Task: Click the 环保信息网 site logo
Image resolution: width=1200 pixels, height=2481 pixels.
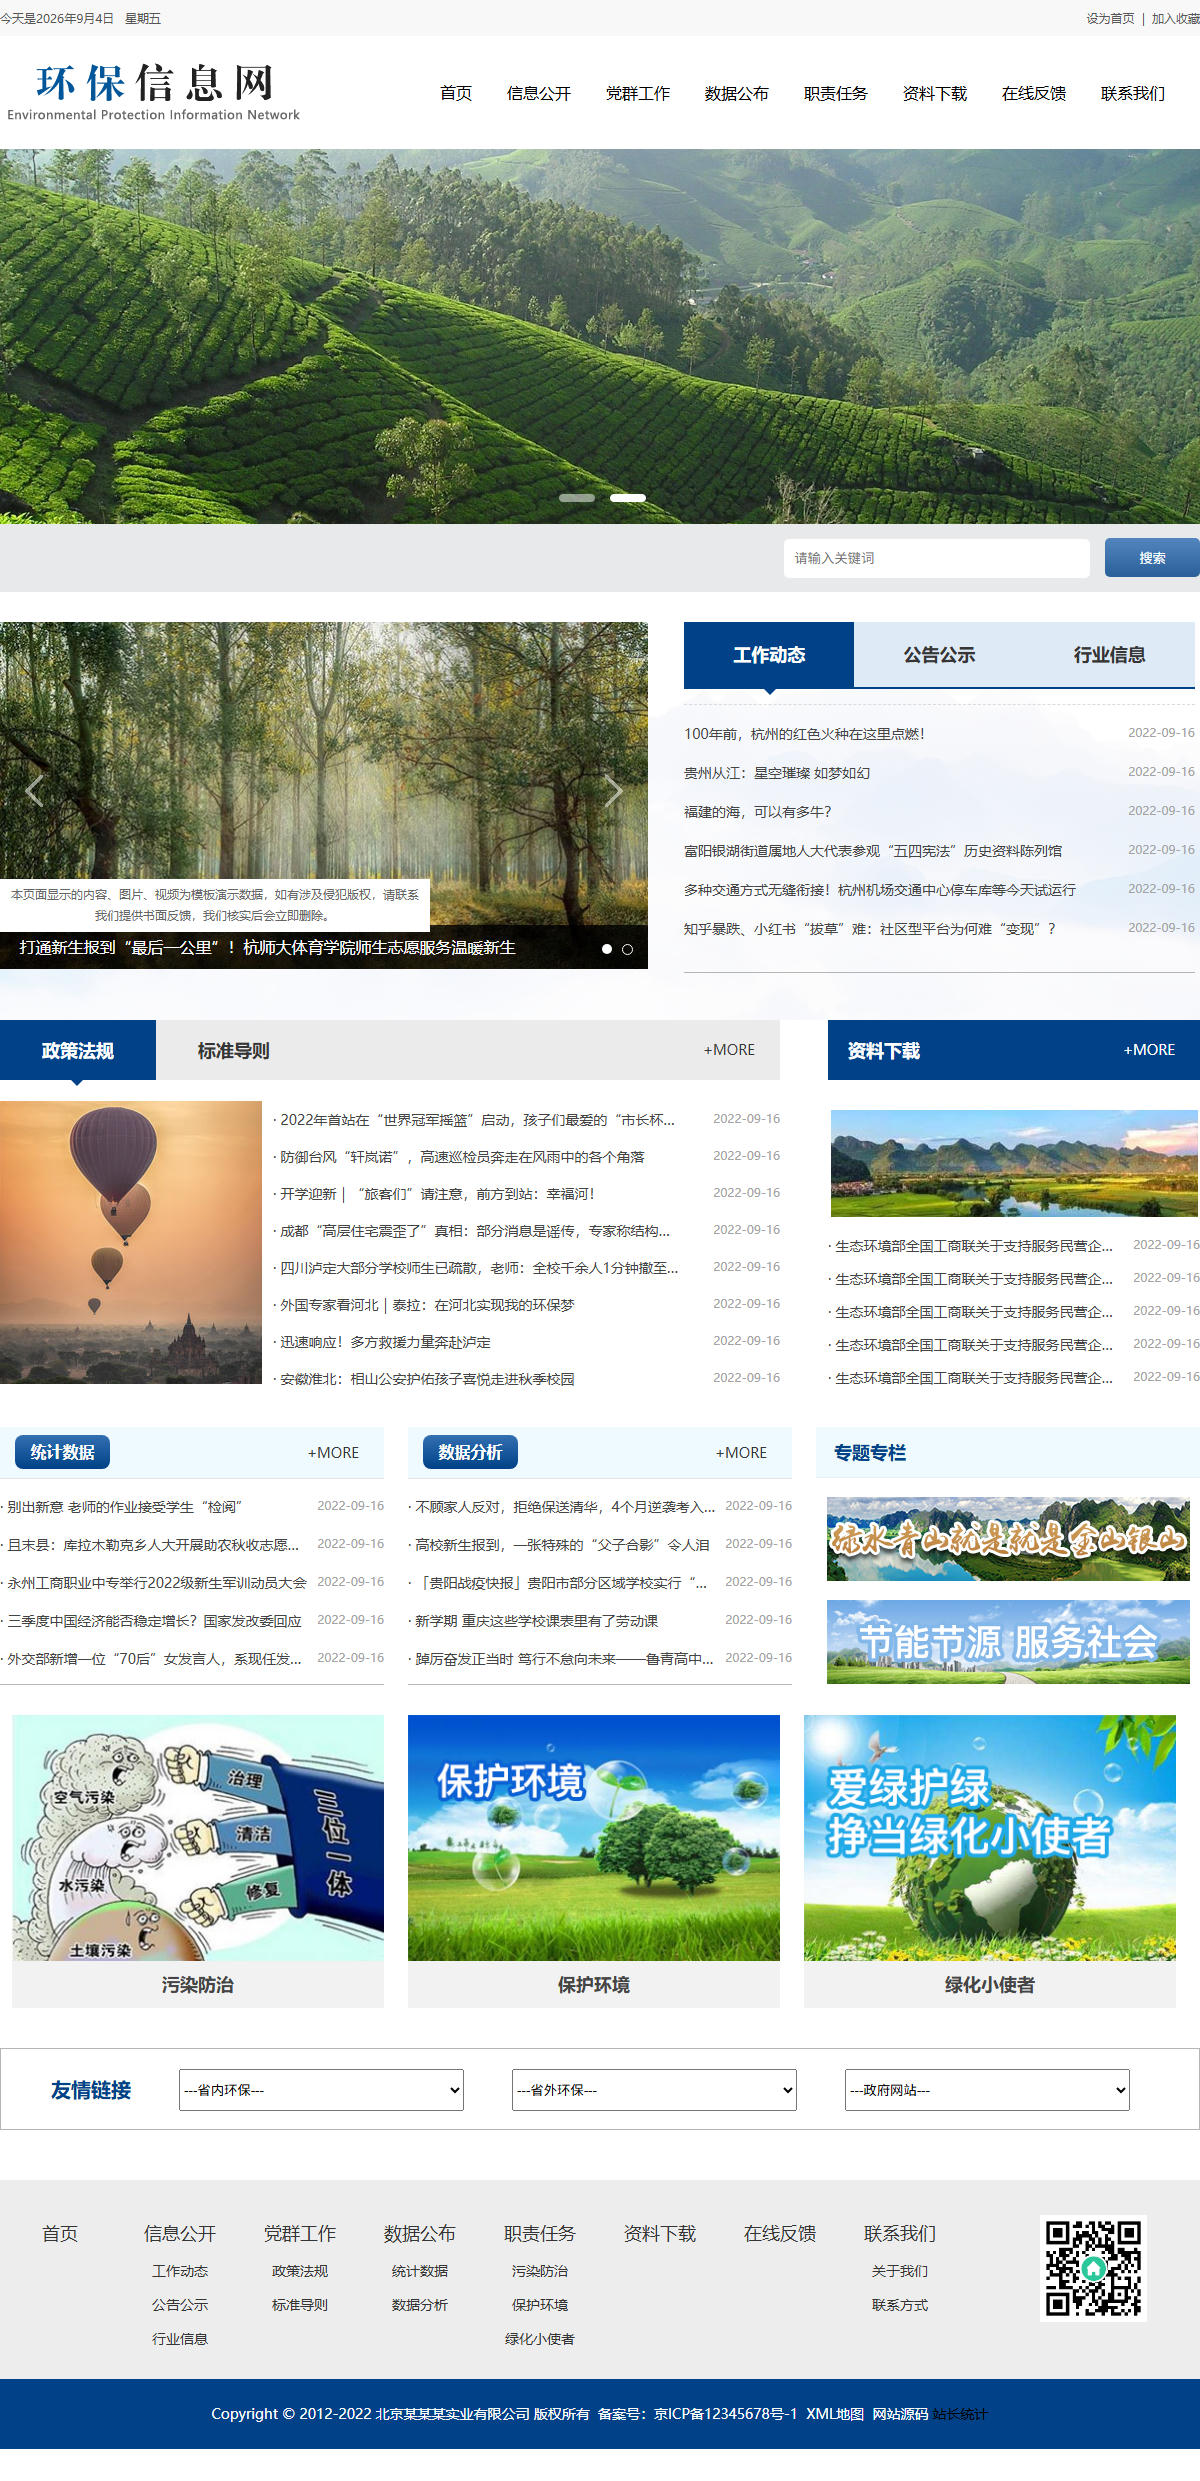Action: coord(154,92)
